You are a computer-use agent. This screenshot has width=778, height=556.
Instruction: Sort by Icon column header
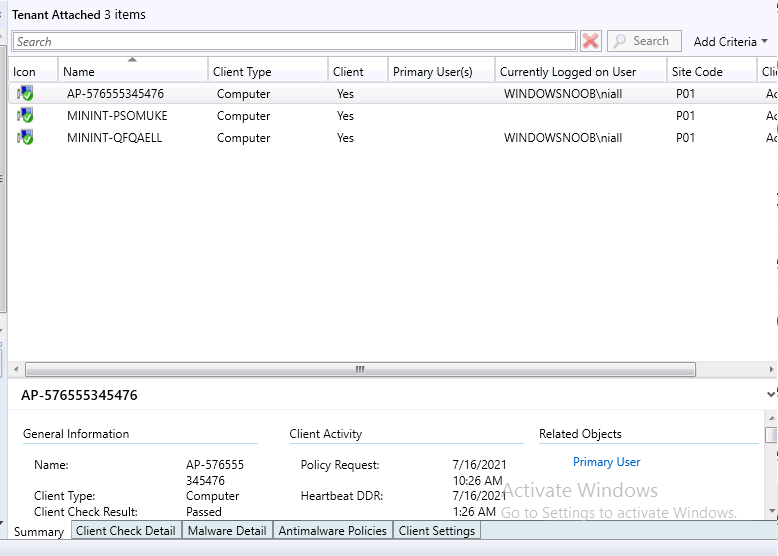[33, 71]
